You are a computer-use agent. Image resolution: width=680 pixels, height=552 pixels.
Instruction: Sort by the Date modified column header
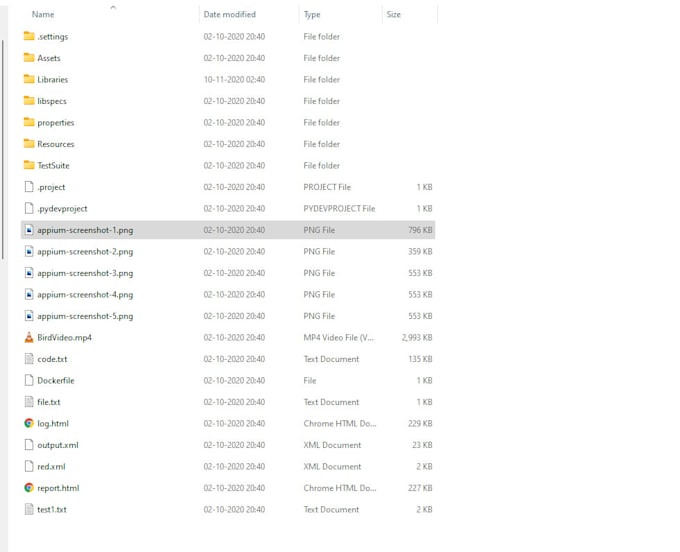point(229,14)
